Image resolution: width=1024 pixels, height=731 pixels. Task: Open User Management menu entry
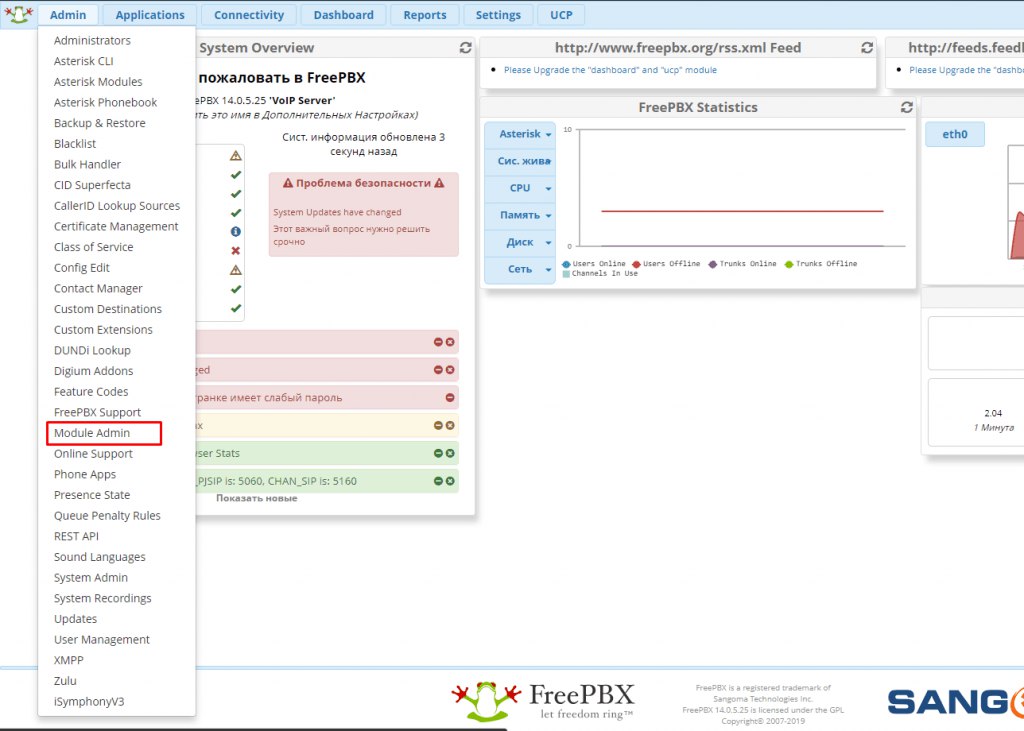(x=101, y=640)
